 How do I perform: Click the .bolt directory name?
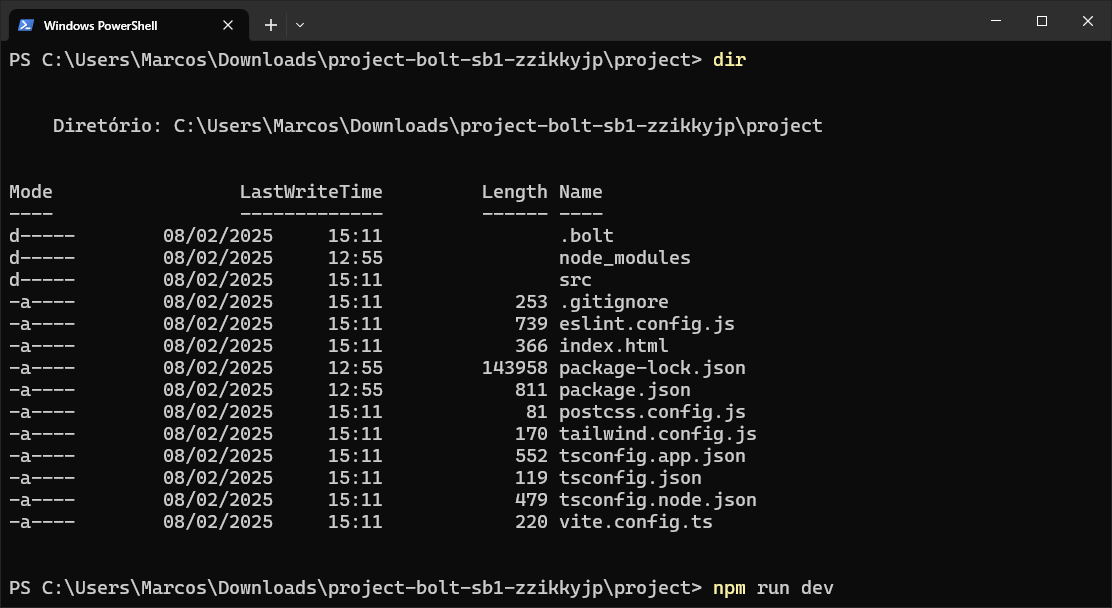coord(586,236)
